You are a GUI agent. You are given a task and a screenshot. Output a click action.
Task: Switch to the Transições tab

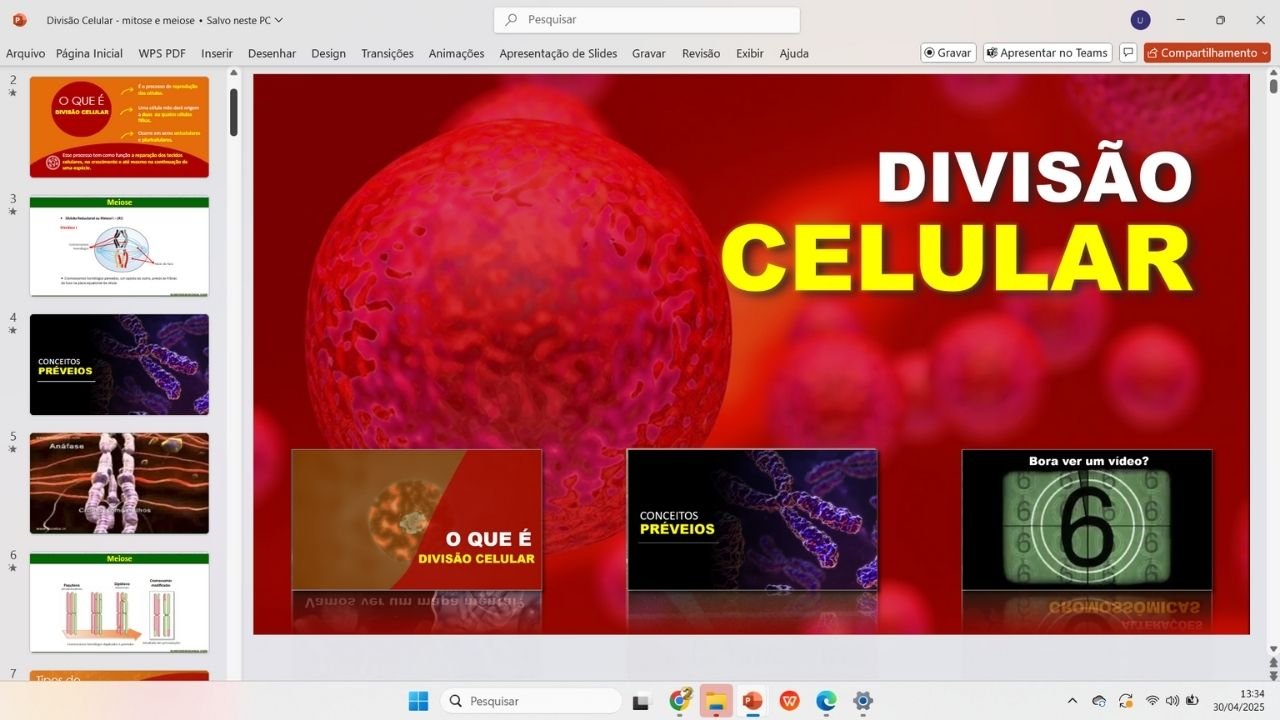387,53
